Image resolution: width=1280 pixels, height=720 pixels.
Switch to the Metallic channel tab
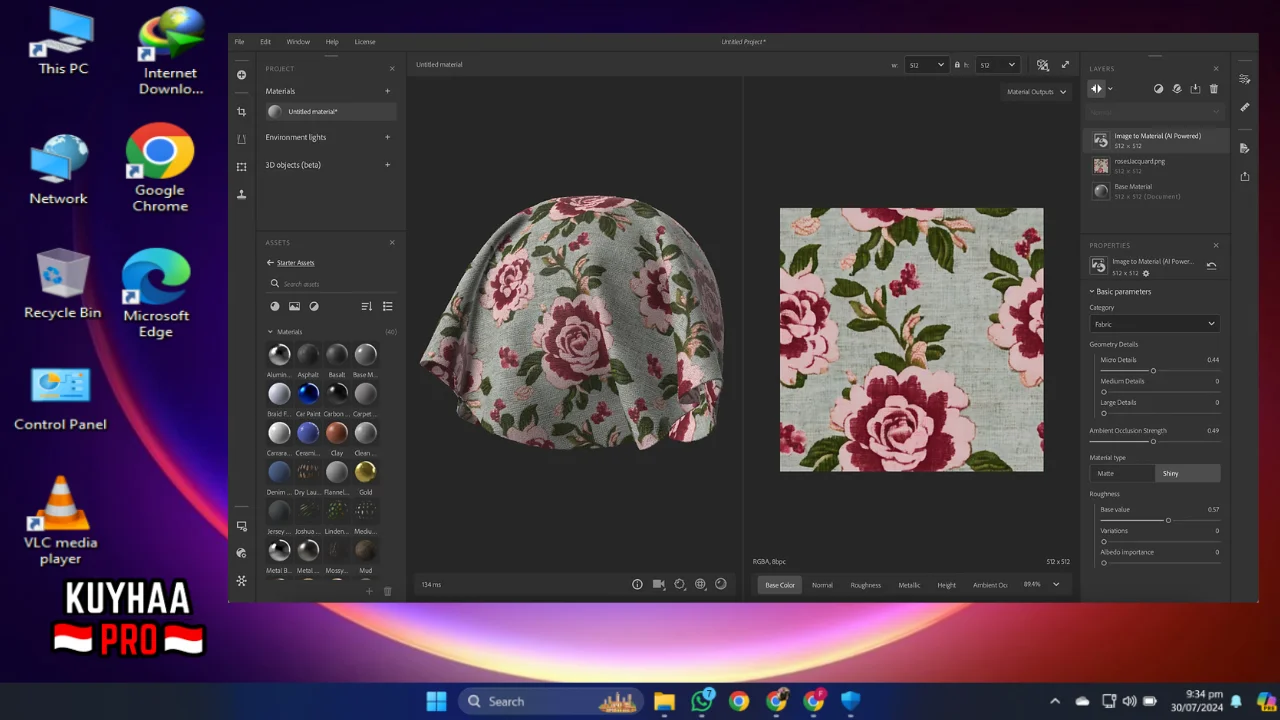tap(909, 585)
